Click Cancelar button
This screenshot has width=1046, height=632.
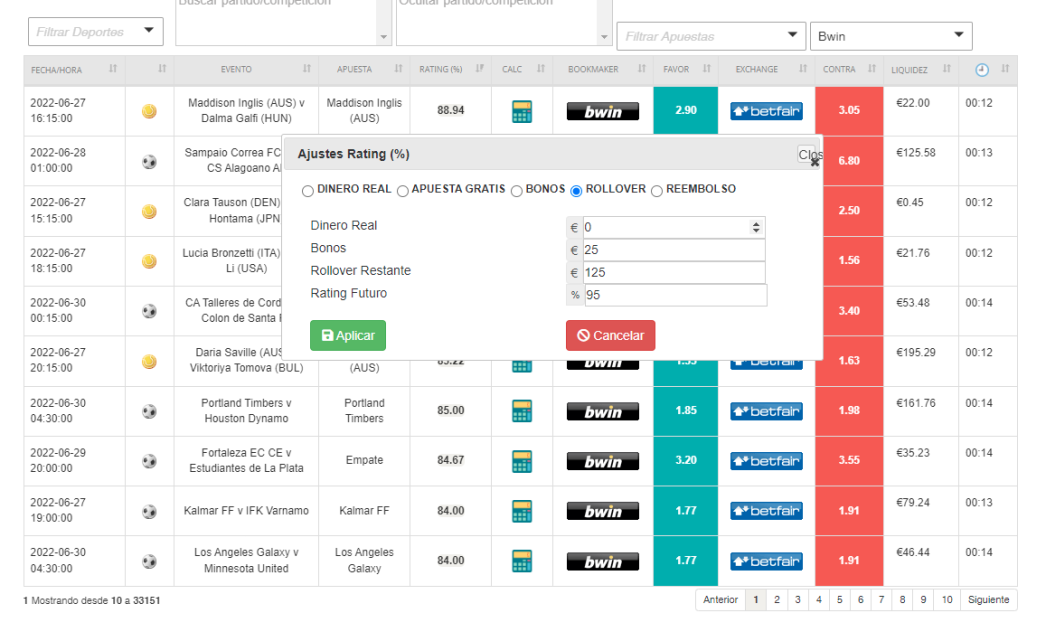[610, 335]
